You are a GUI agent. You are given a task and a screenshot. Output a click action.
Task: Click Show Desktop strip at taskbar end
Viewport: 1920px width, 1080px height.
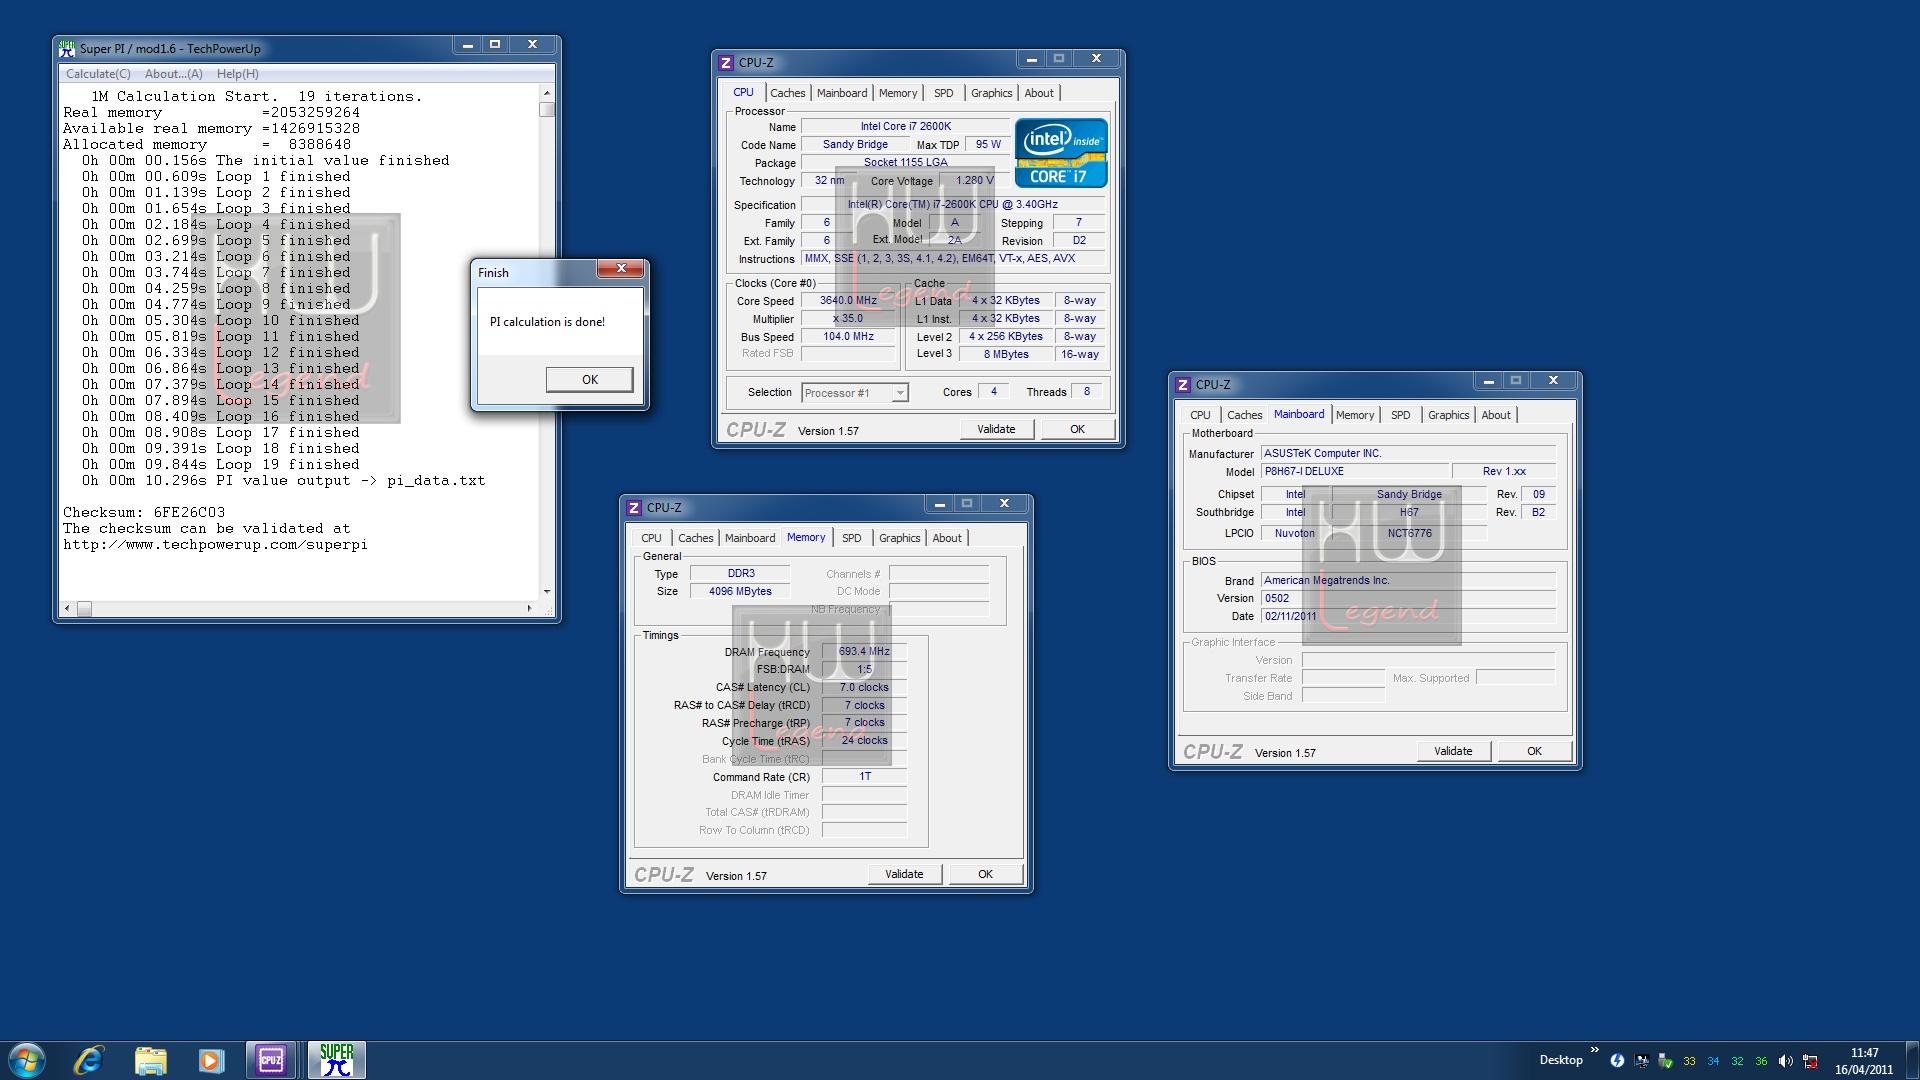[1912, 1061]
